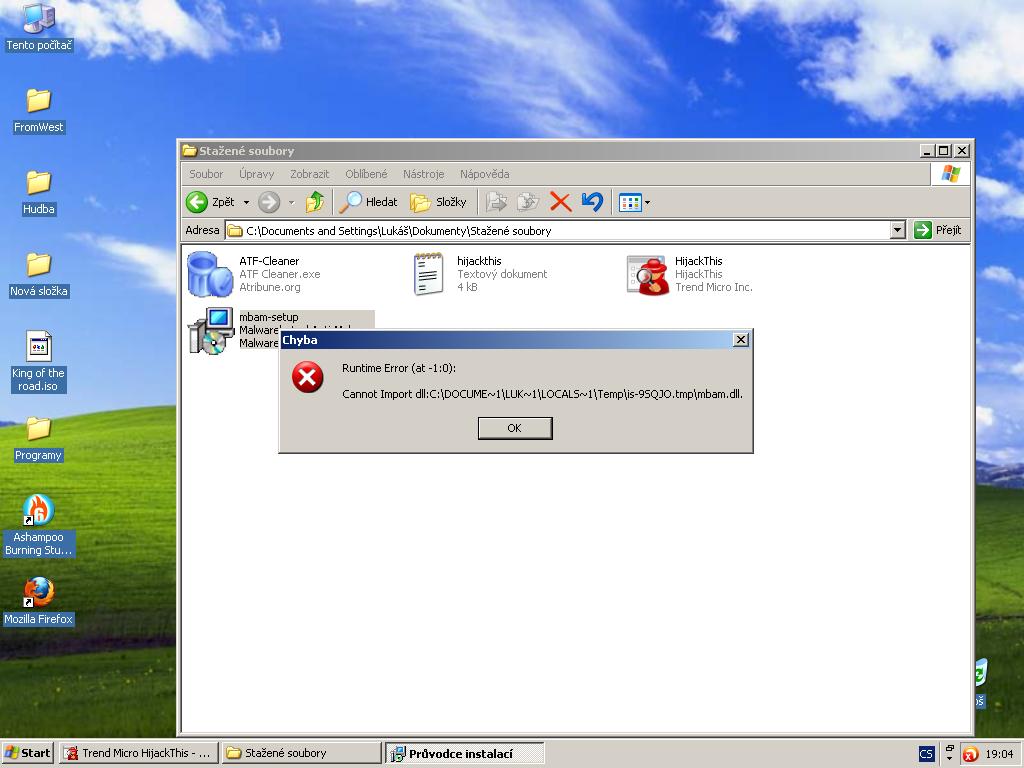Click the Přejít go button

[x=938, y=231]
